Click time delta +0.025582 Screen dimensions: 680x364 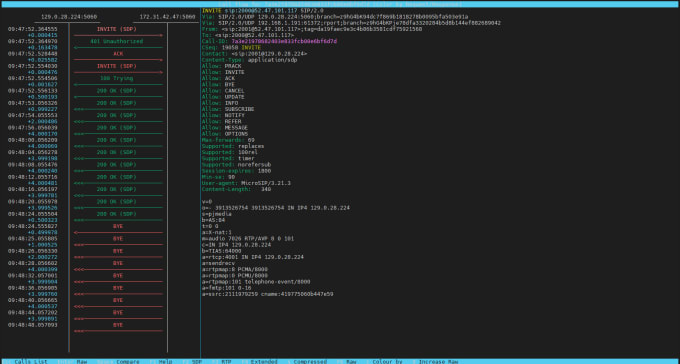[42, 60]
